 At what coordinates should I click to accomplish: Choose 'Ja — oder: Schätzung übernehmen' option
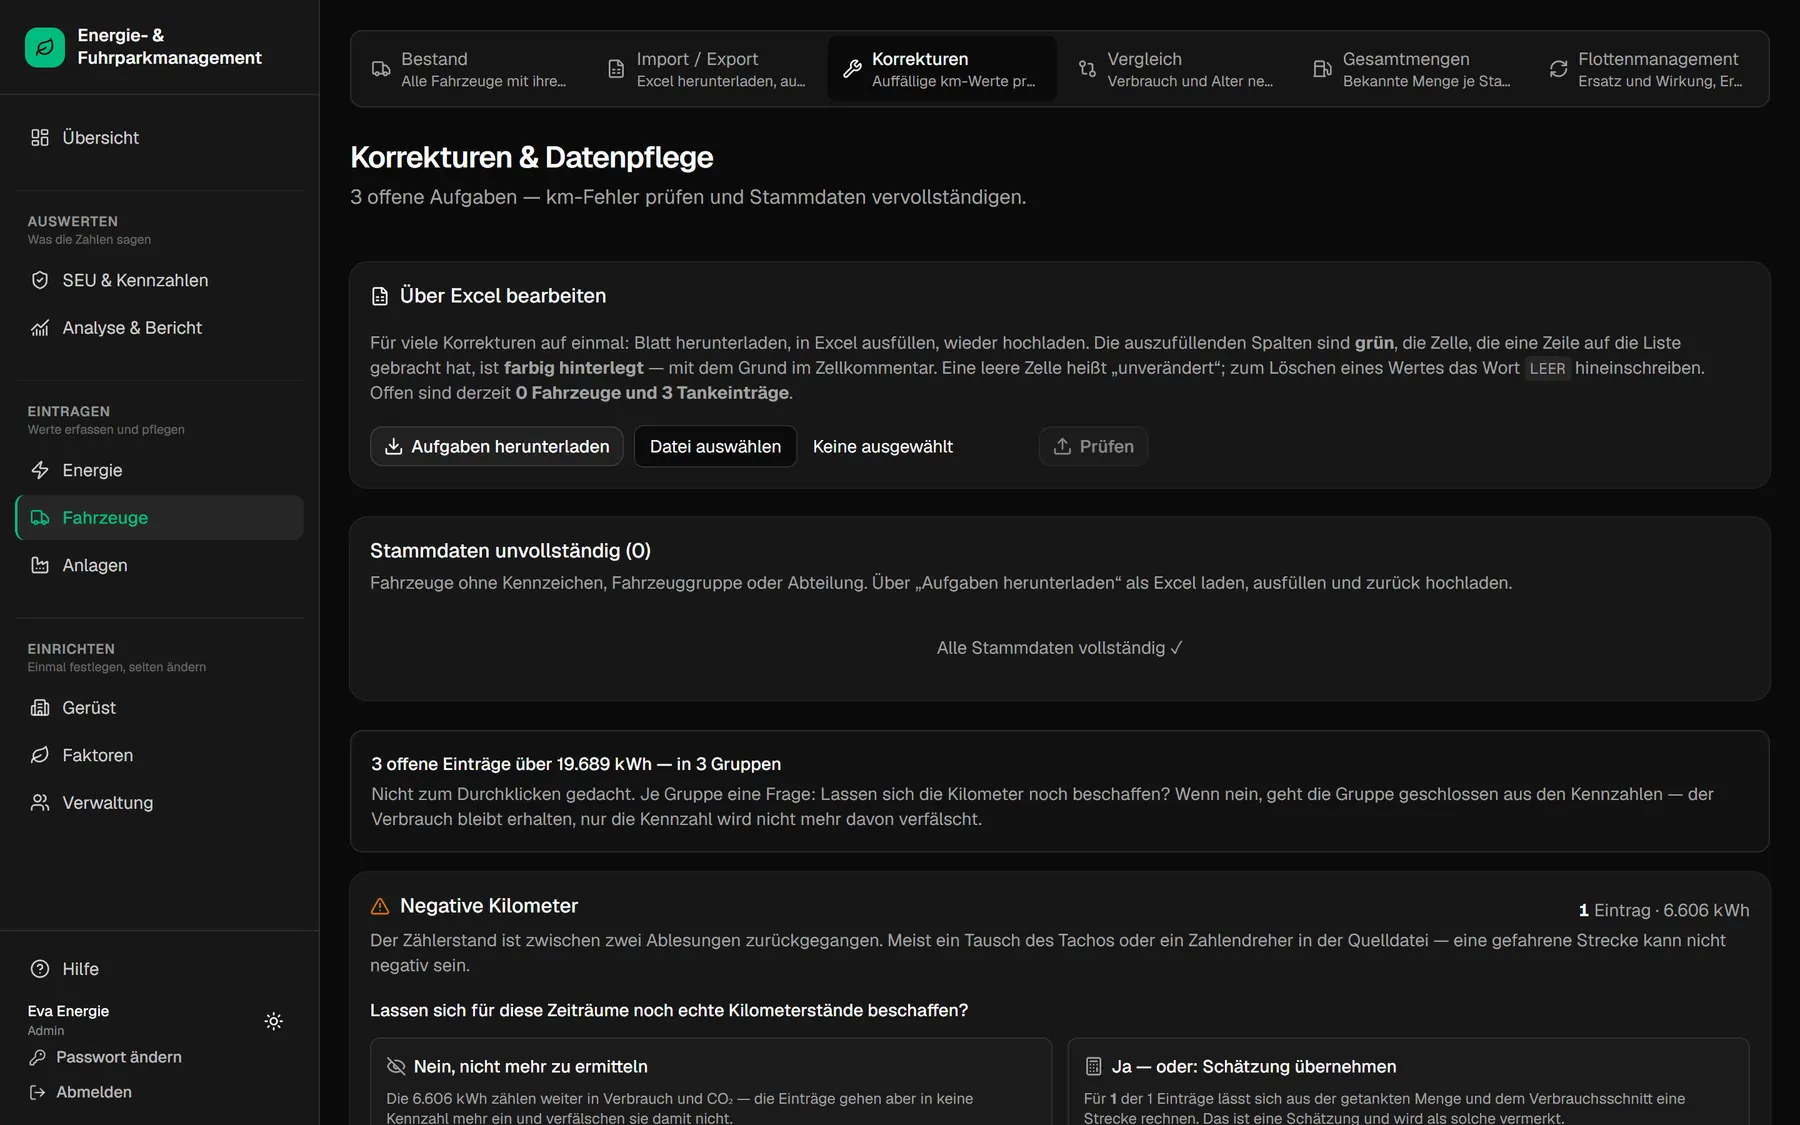click(x=1409, y=1082)
